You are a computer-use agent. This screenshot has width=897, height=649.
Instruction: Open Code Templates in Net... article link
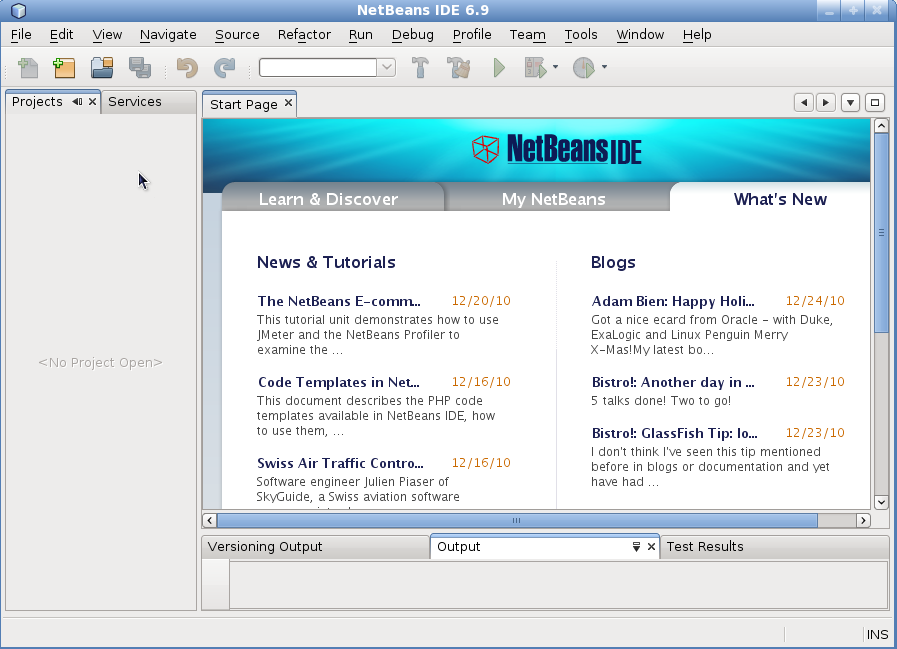(x=339, y=382)
